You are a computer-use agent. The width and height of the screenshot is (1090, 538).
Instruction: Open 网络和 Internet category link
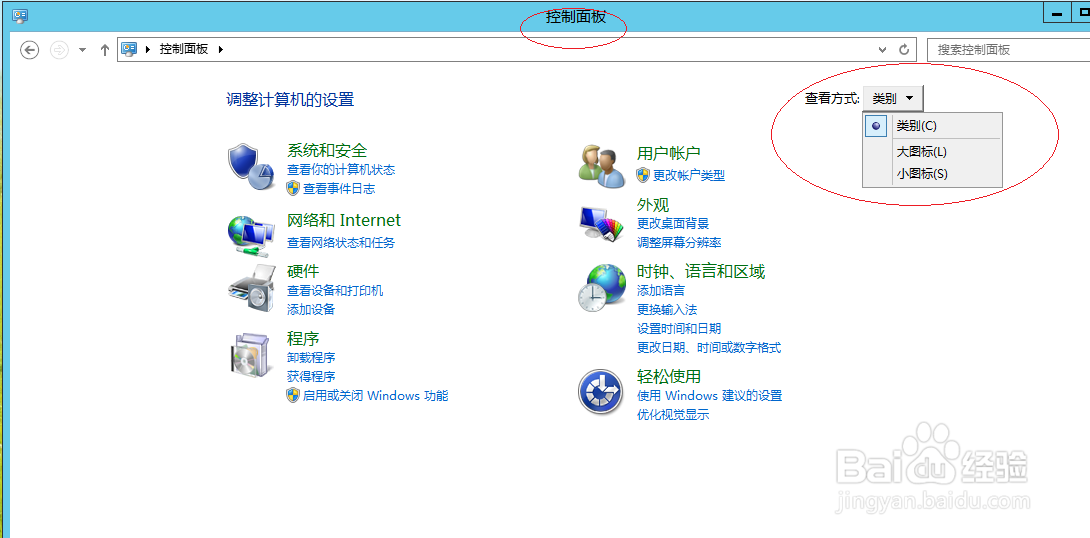point(344,220)
